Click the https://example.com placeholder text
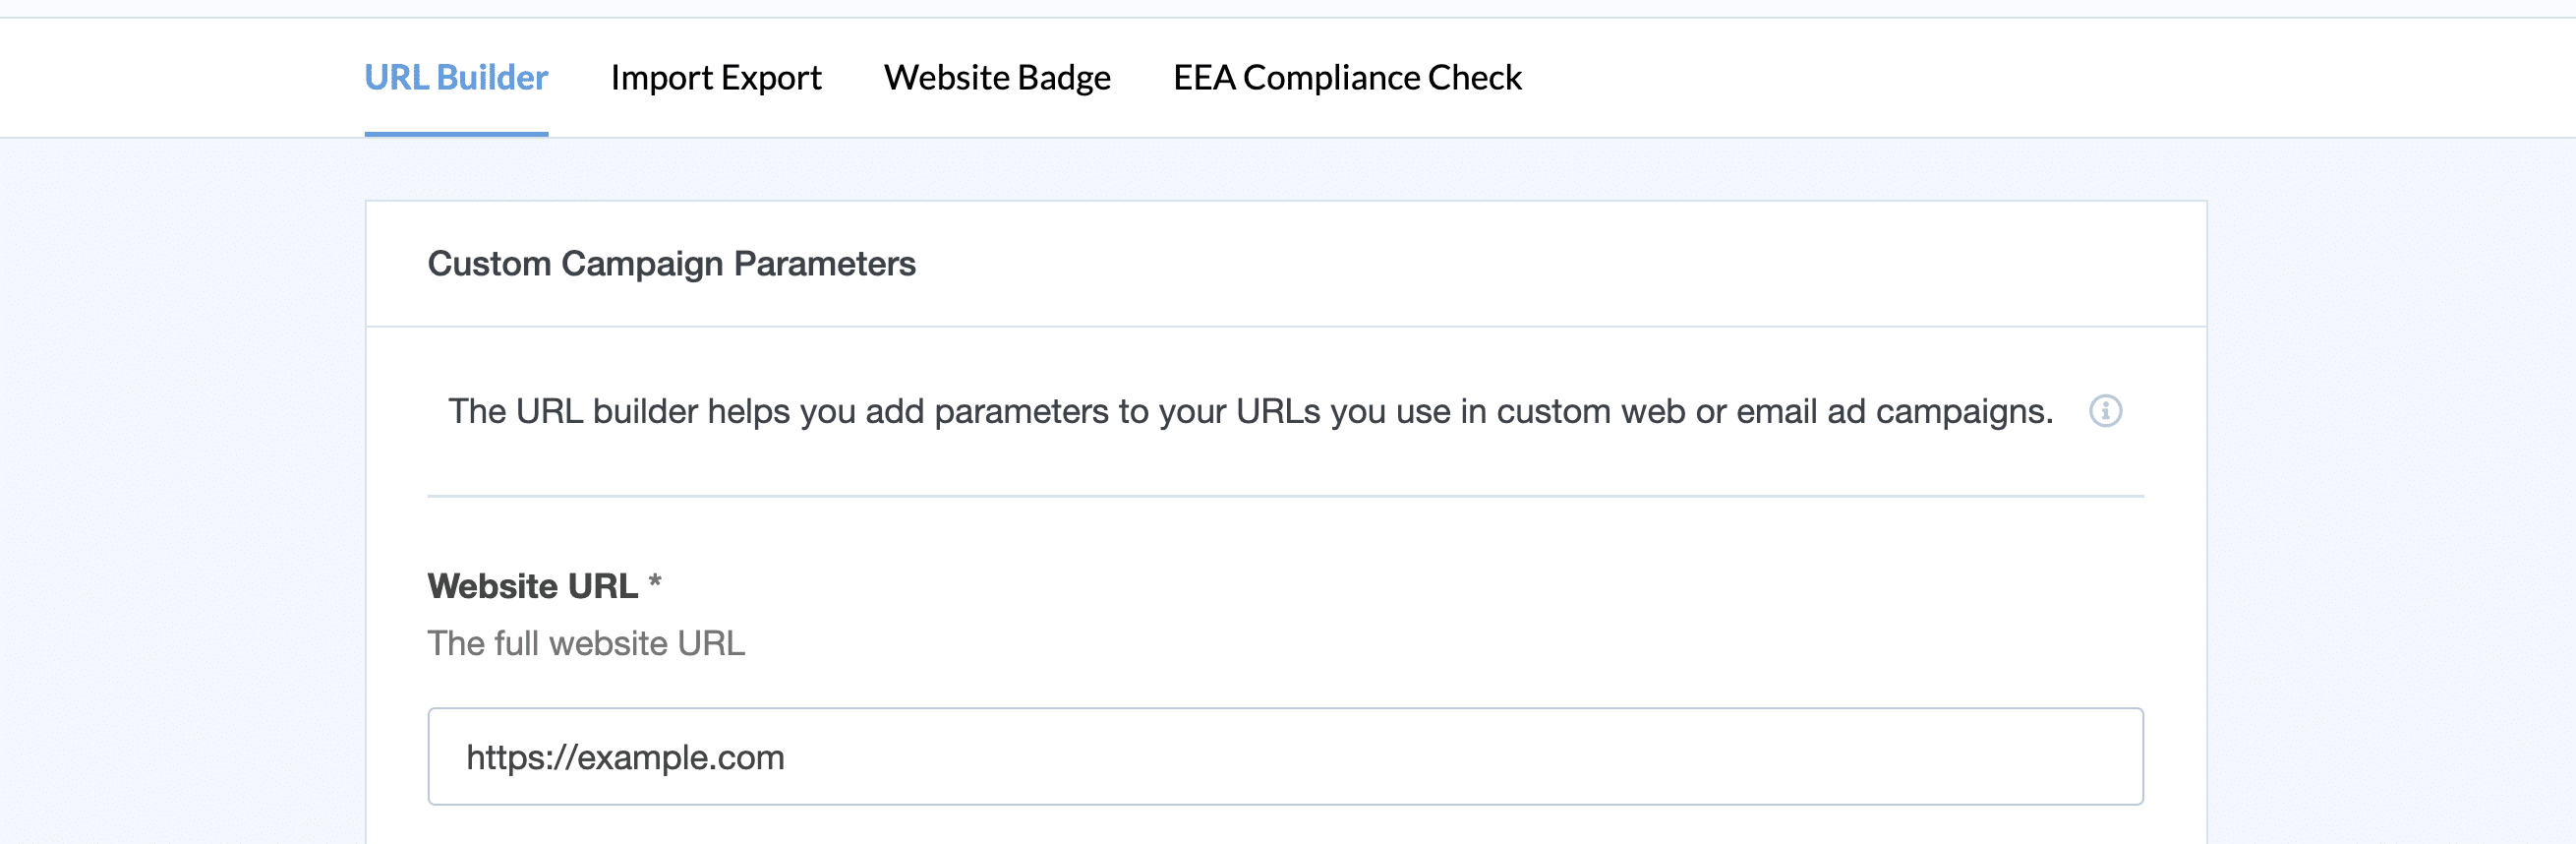The image size is (2576, 844). 625,757
